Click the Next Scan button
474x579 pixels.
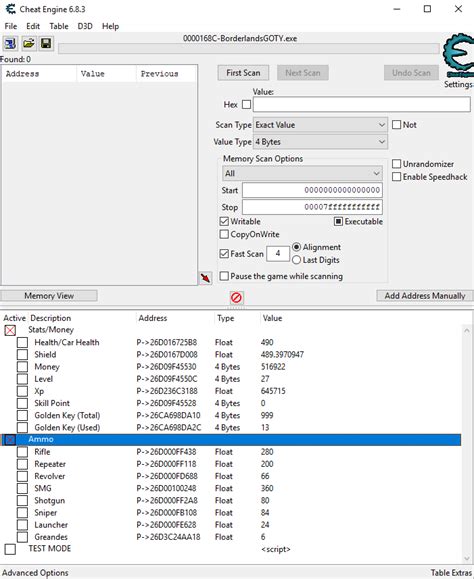tap(303, 73)
